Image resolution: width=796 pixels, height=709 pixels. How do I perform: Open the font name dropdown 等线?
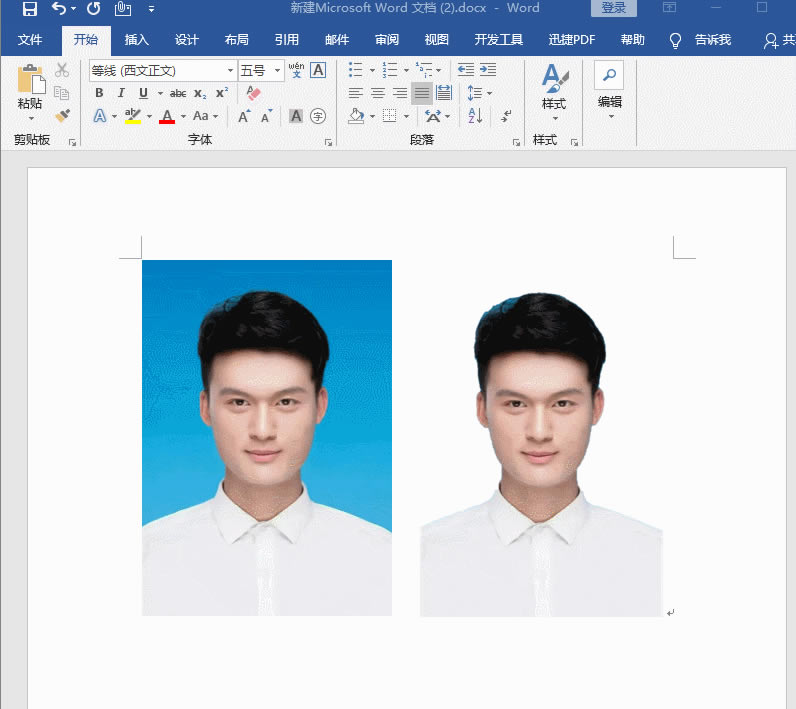pyautogui.click(x=230, y=70)
